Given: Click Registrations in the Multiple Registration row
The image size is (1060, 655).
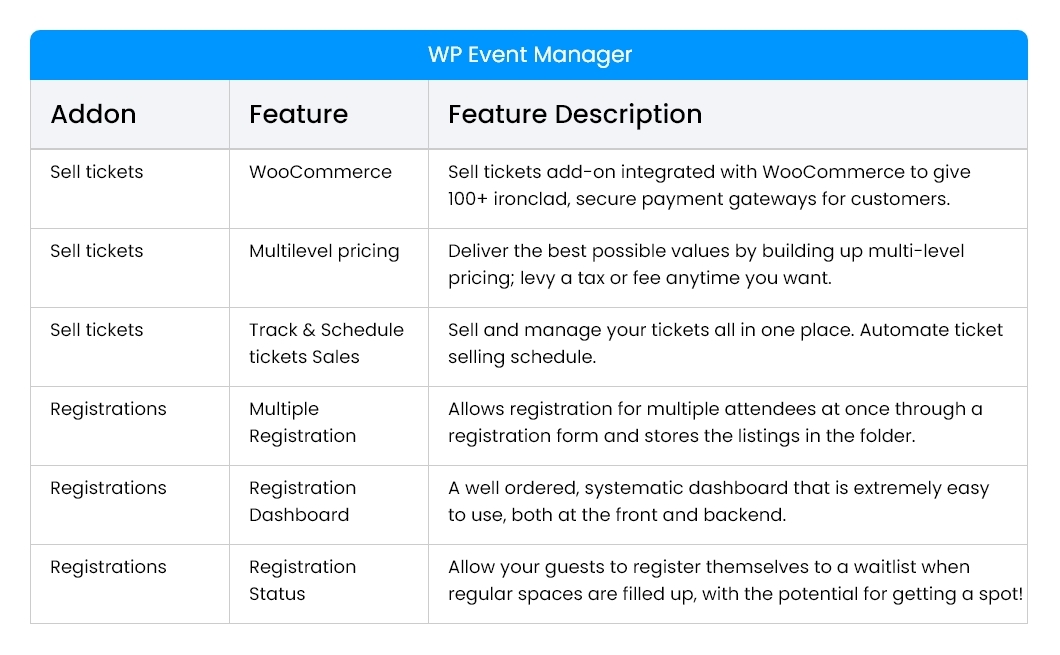Looking at the screenshot, I should pyautogui.click(x=108, y=410).
